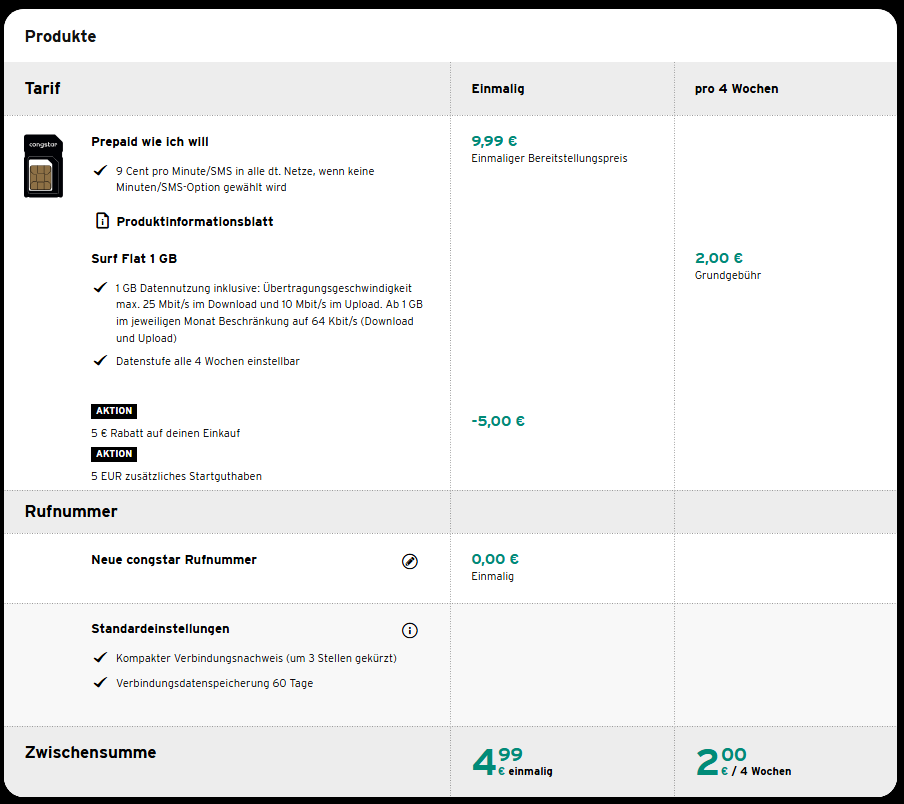
Task: Click the edit pencil icon for Rufnummer
Action: pos(409,562)
